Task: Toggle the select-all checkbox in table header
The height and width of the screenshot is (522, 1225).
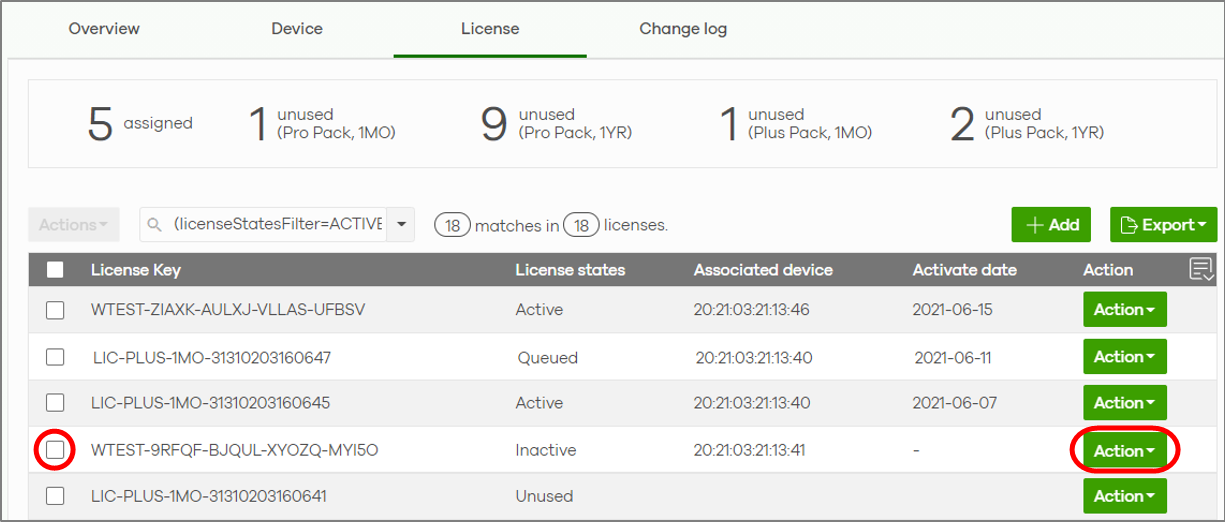Action: pos(55,270)
